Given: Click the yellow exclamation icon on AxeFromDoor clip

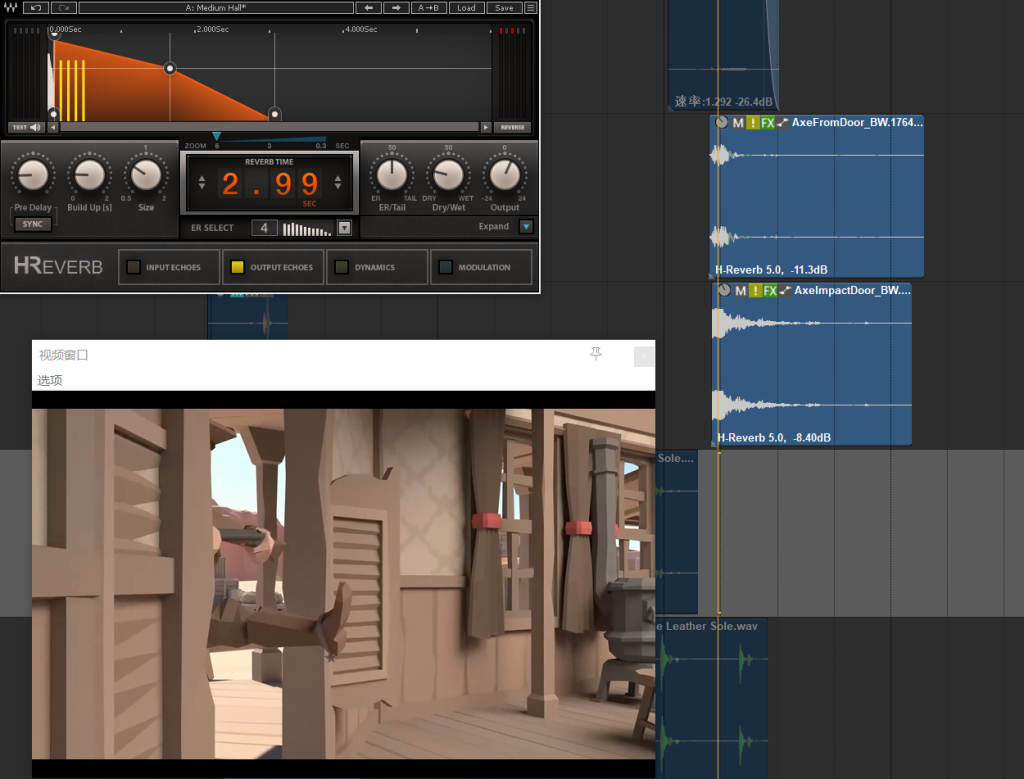Looking at the screenshot, I should click(752, 123).
